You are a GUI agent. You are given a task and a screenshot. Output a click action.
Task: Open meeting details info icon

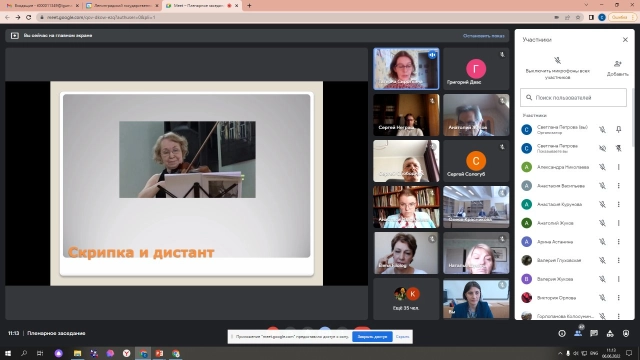562,333
